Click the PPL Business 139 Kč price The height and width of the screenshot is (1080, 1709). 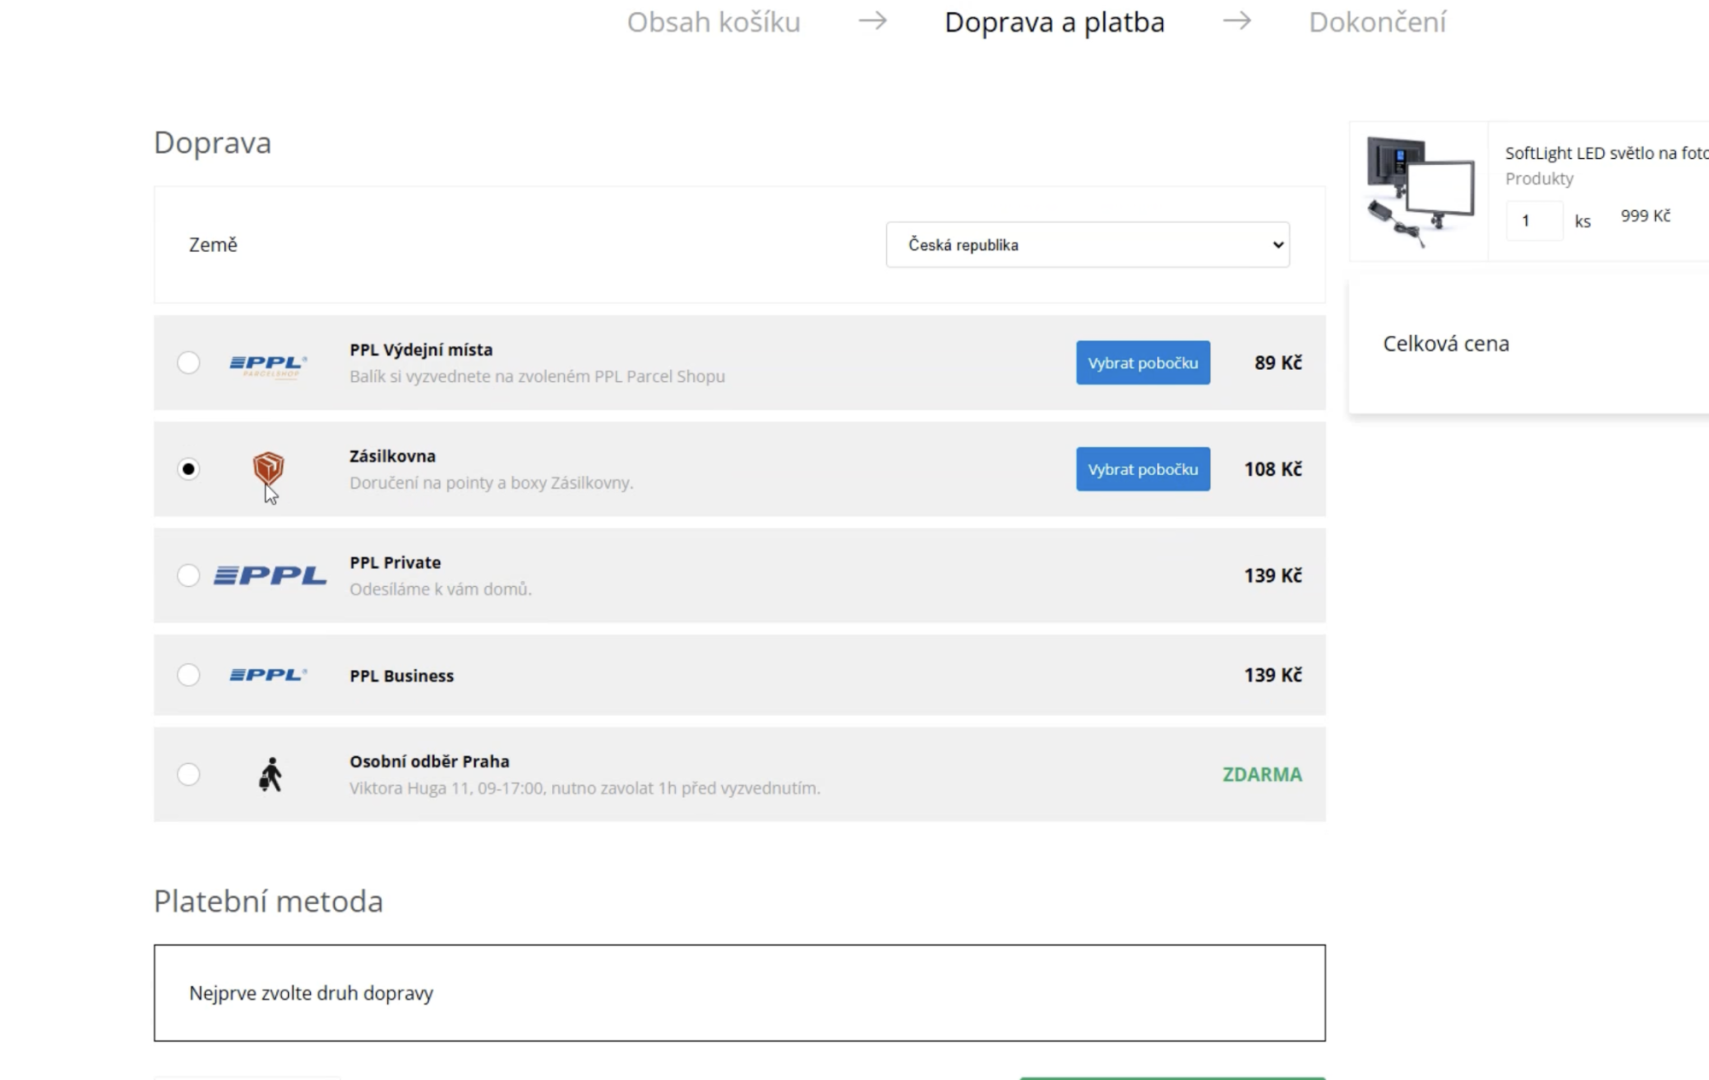click(x=1273, y=675)
